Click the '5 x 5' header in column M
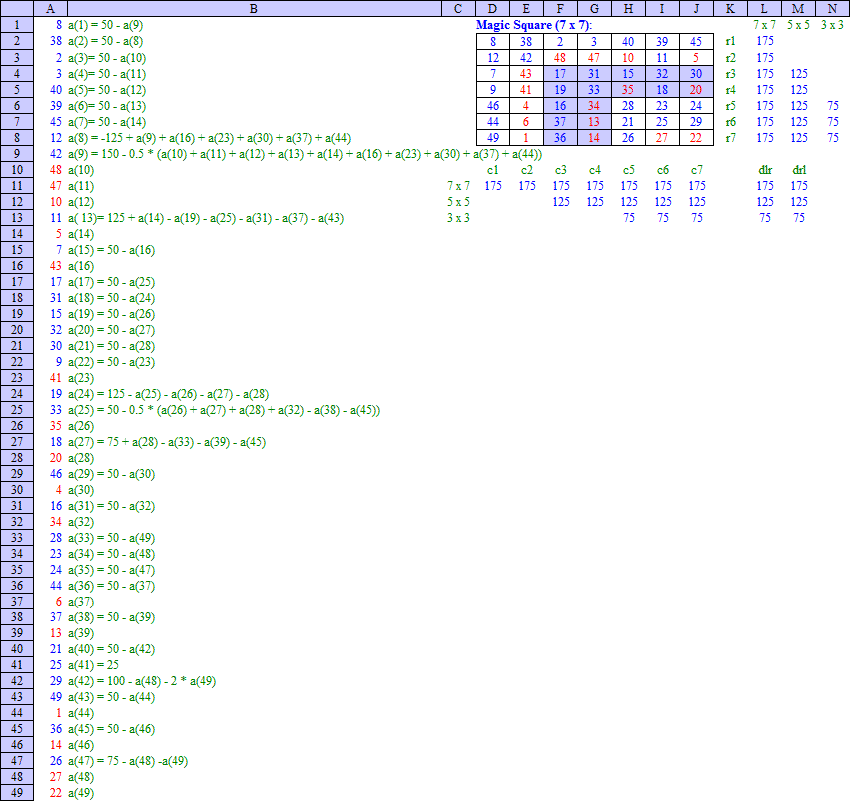The height and width of the screenshot is (802, 851). coord(798,25)
